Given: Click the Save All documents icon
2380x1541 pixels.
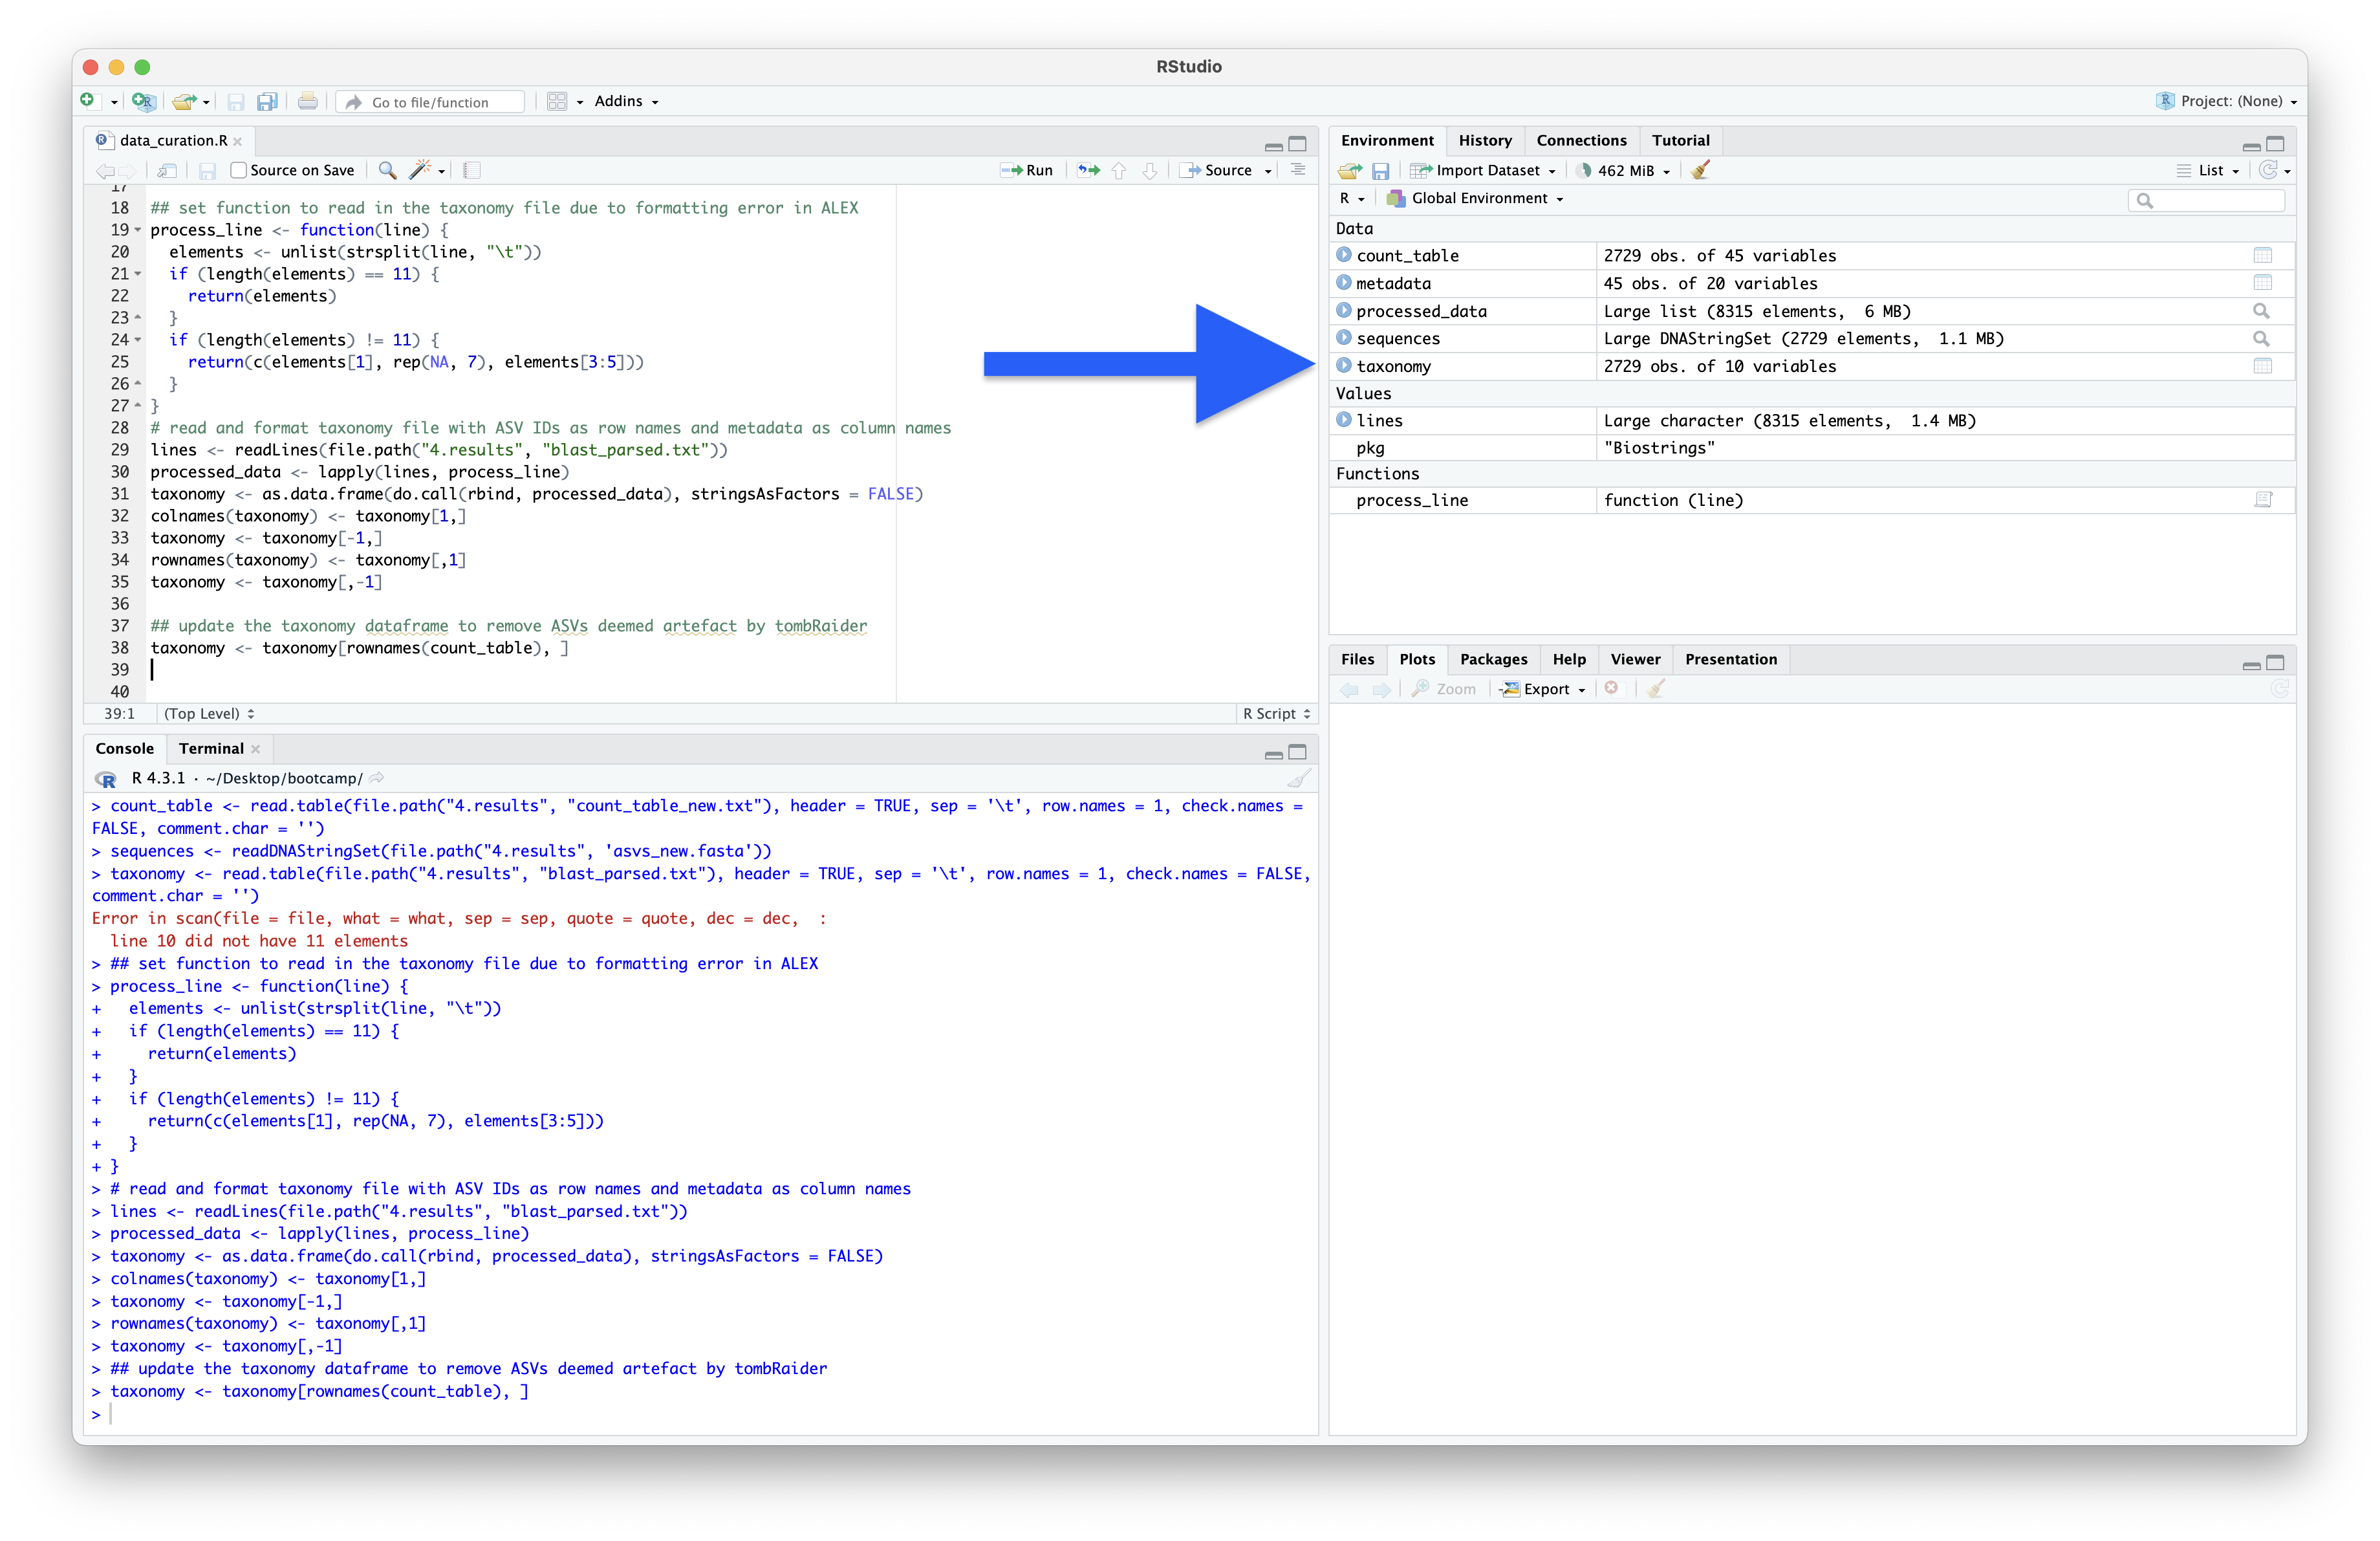Looking at the screenshot, I should point(267,101).
